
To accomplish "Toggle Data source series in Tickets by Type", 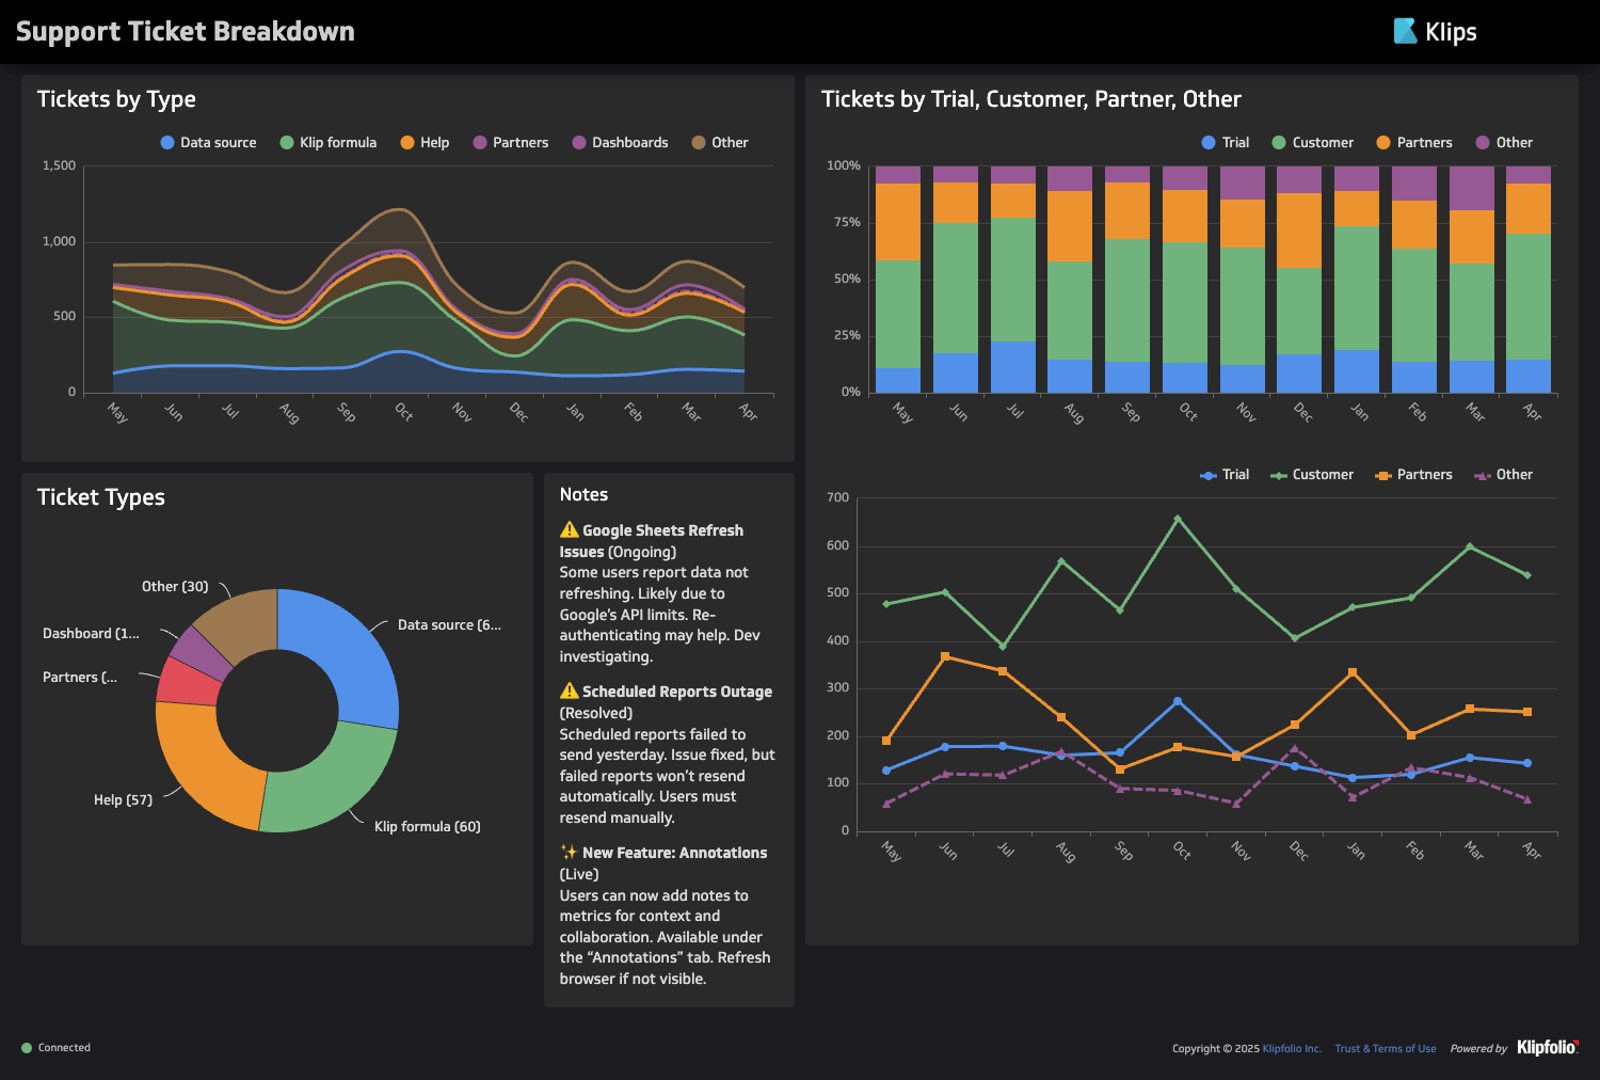I will 208,143.
